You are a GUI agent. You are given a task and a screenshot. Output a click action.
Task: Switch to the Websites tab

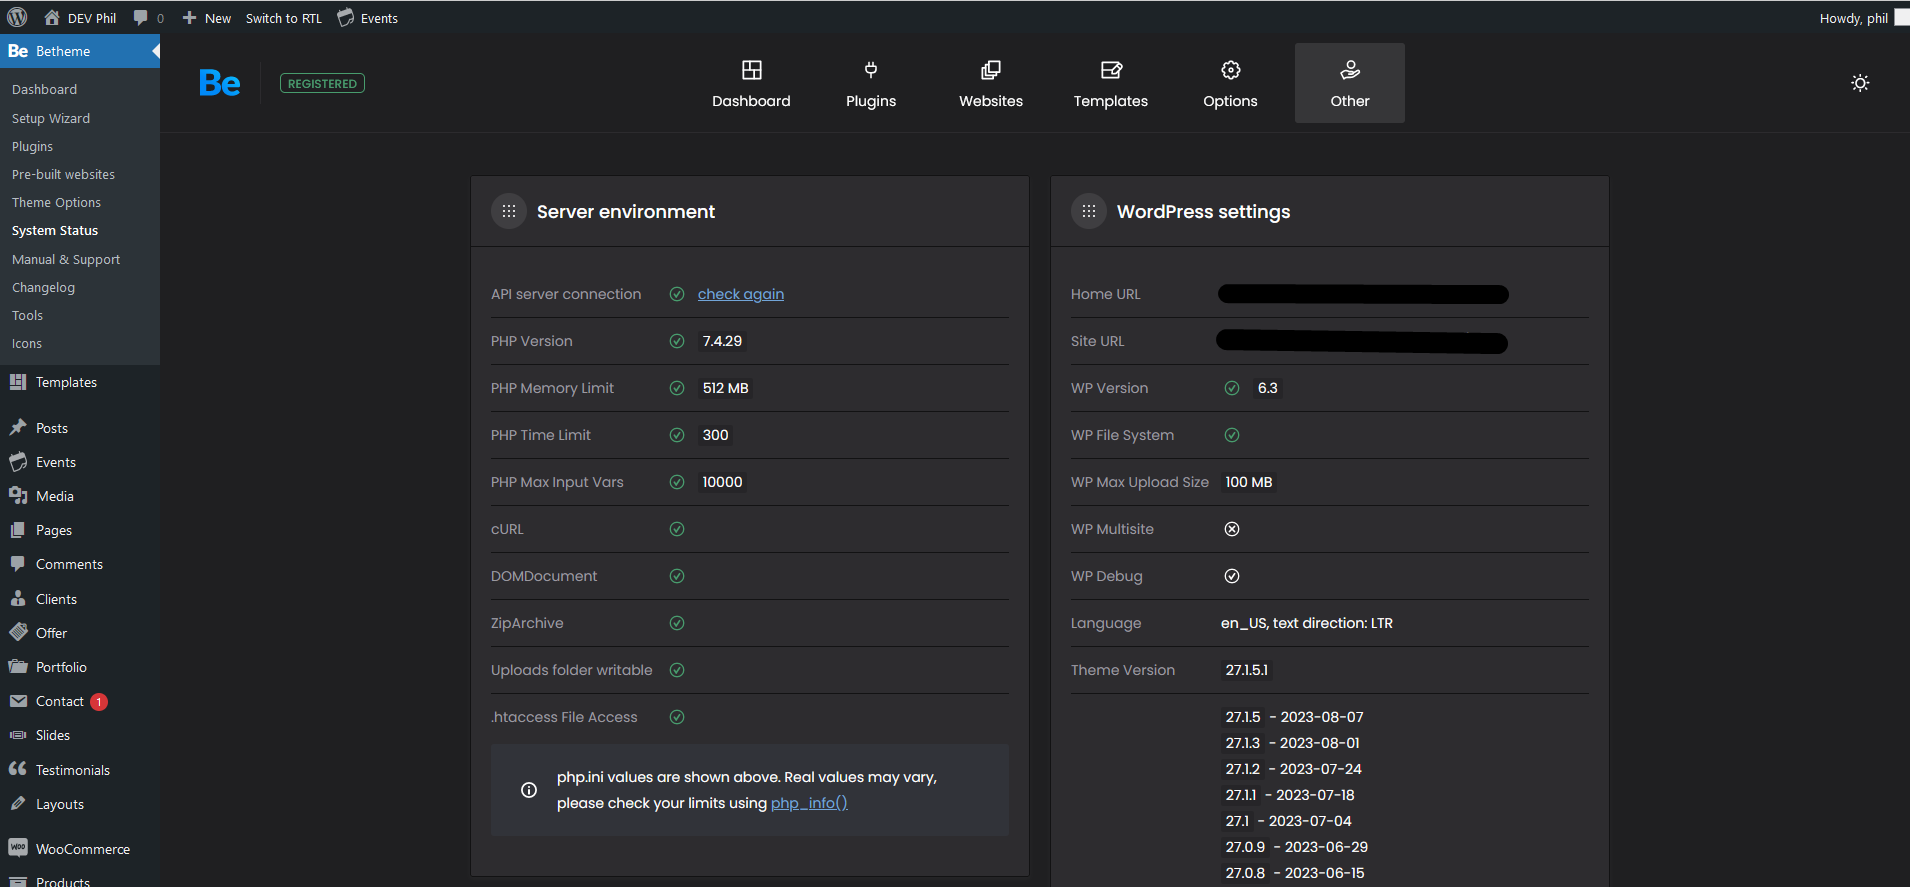click(991, 83)
